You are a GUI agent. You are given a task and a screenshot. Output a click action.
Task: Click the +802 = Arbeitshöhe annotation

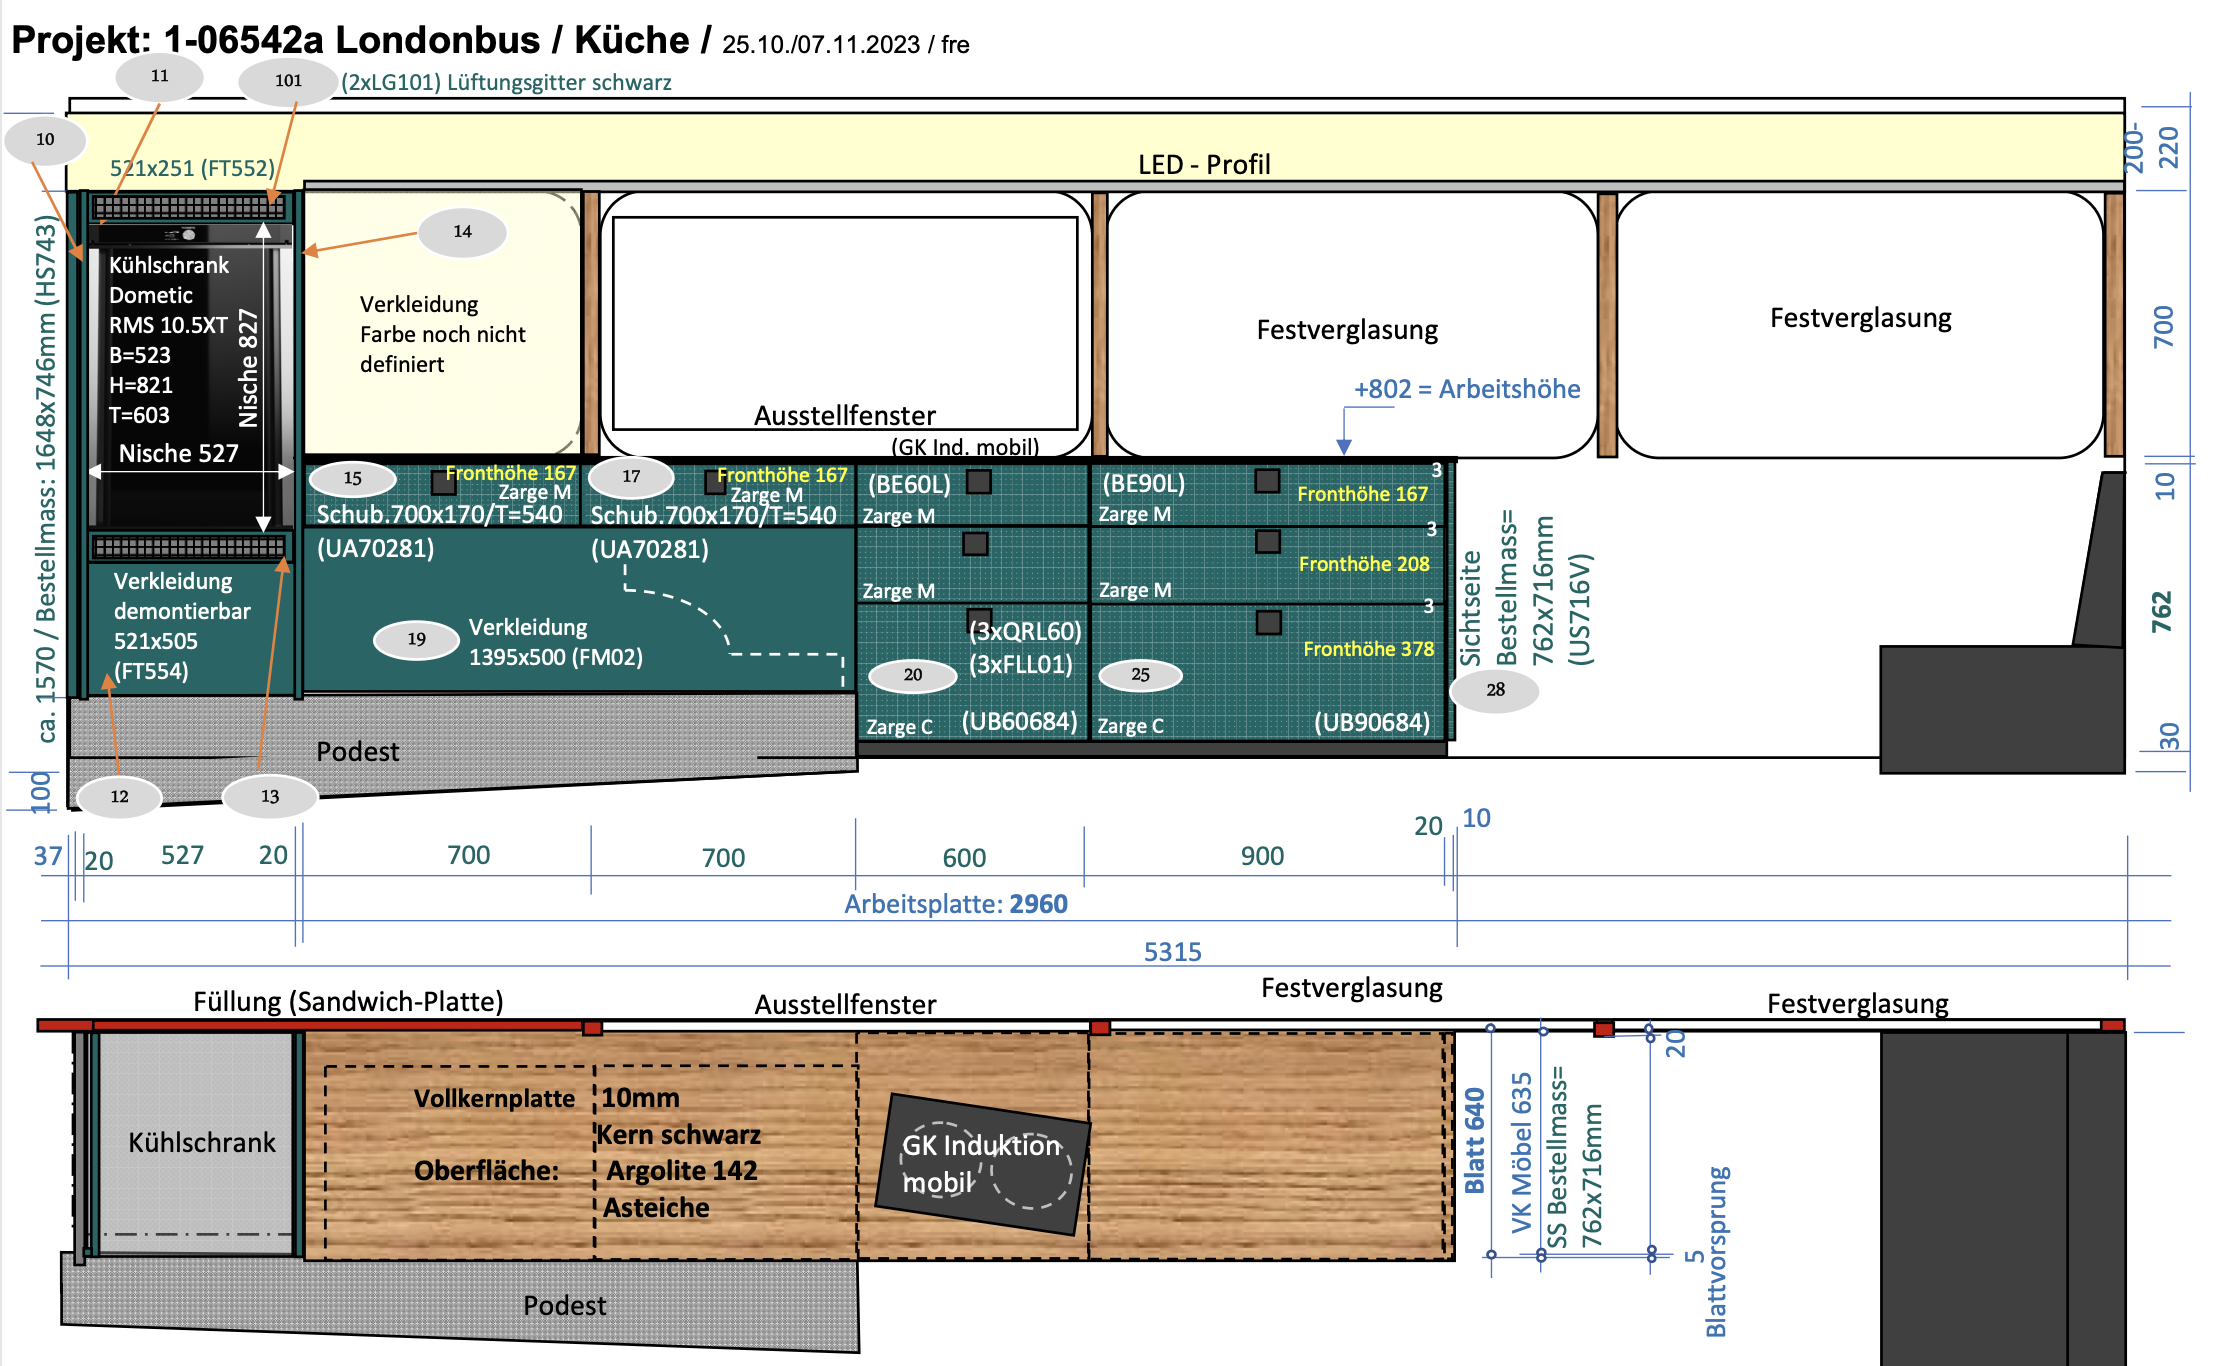[x=1466, y=389]
